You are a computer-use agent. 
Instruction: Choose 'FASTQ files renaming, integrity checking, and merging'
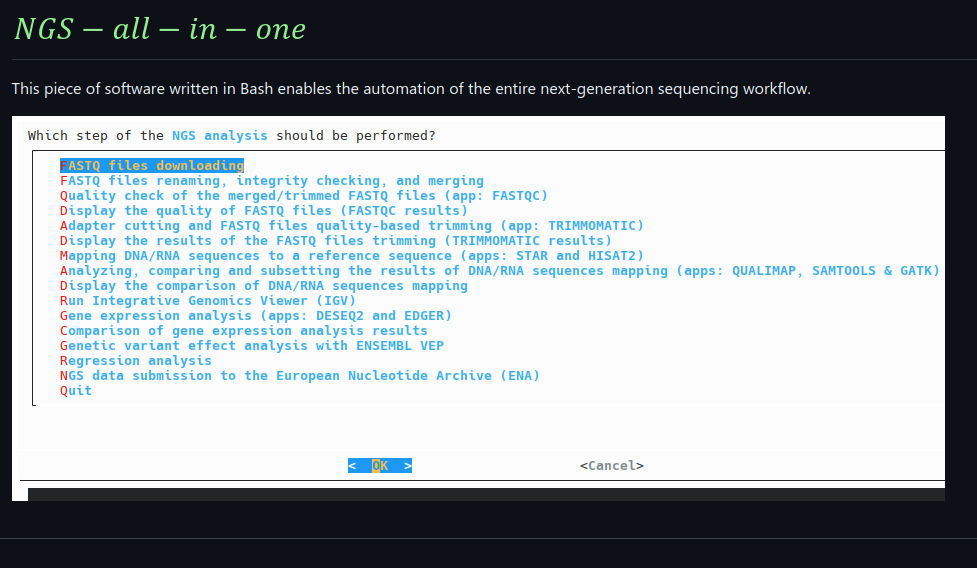click(x=272, y=181)
